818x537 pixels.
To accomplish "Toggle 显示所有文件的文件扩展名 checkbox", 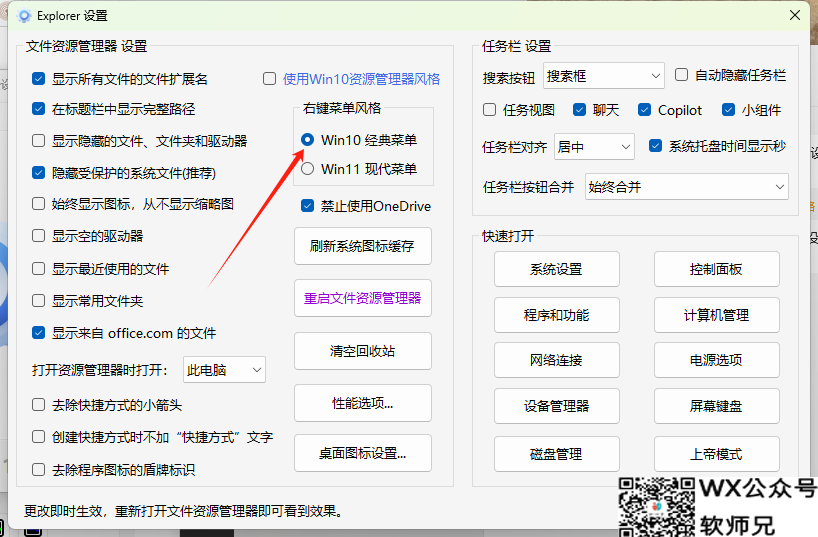I will 39,79.
